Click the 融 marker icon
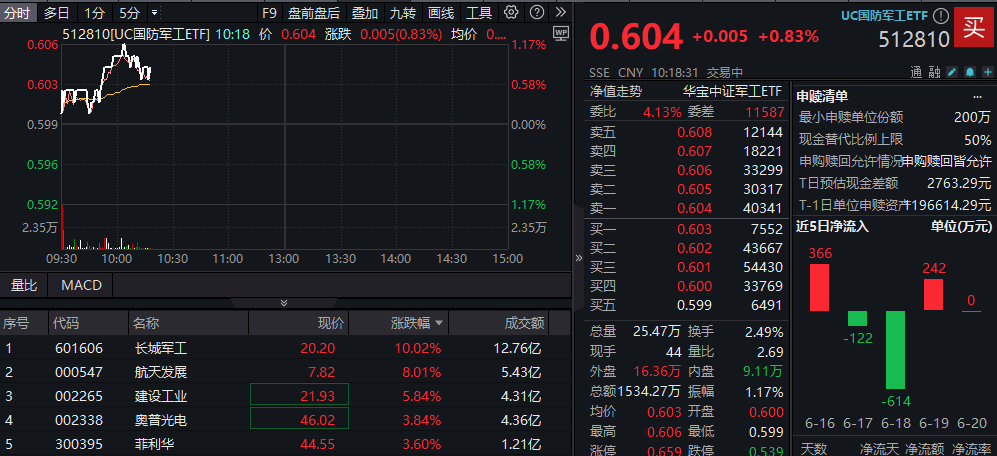 coord(934,73)
